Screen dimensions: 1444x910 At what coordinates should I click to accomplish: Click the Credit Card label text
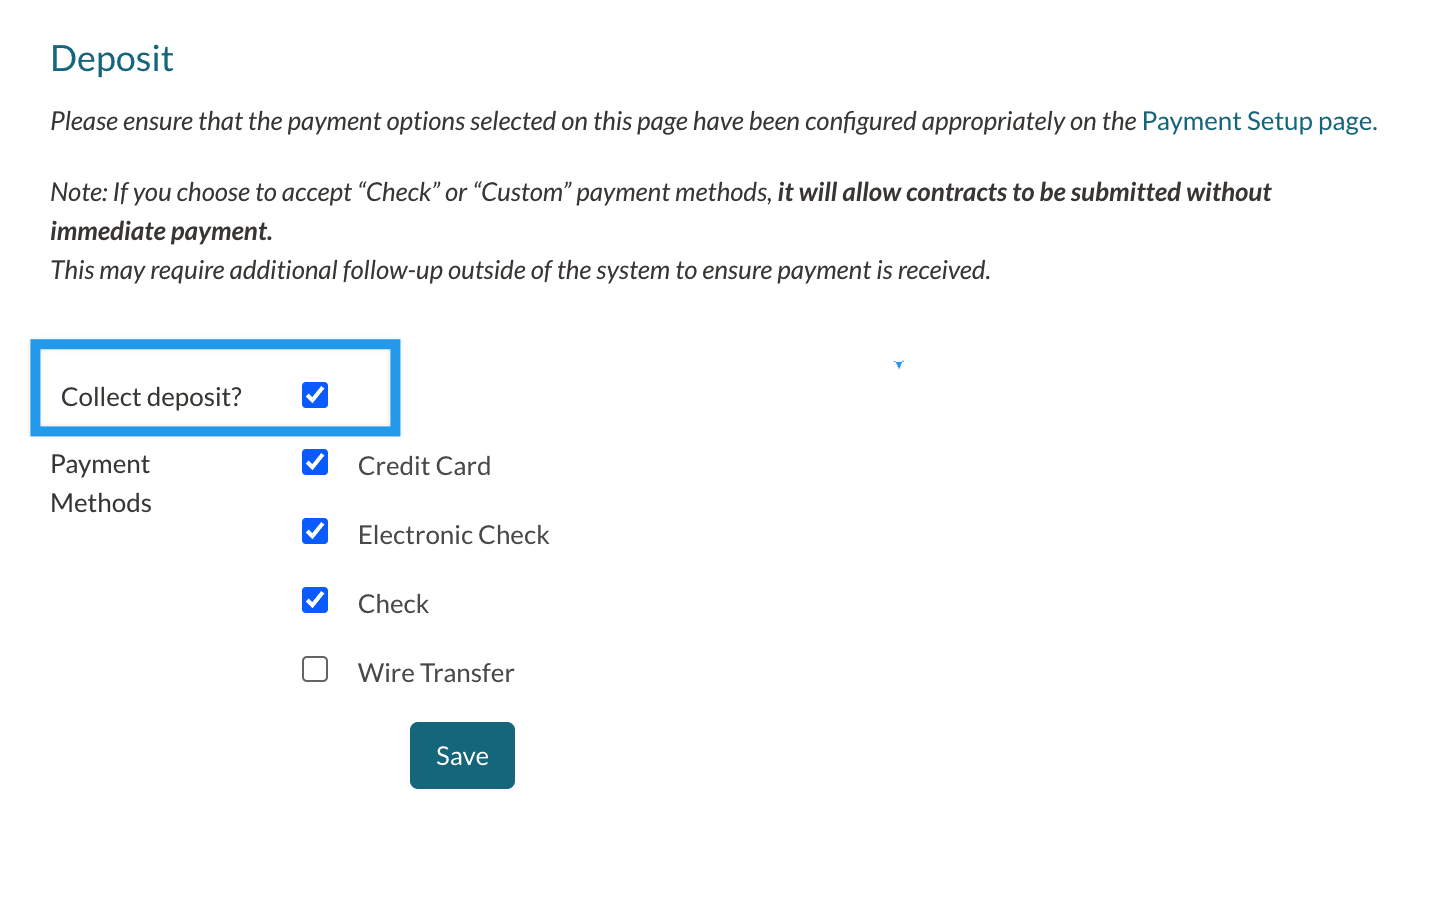424,466
